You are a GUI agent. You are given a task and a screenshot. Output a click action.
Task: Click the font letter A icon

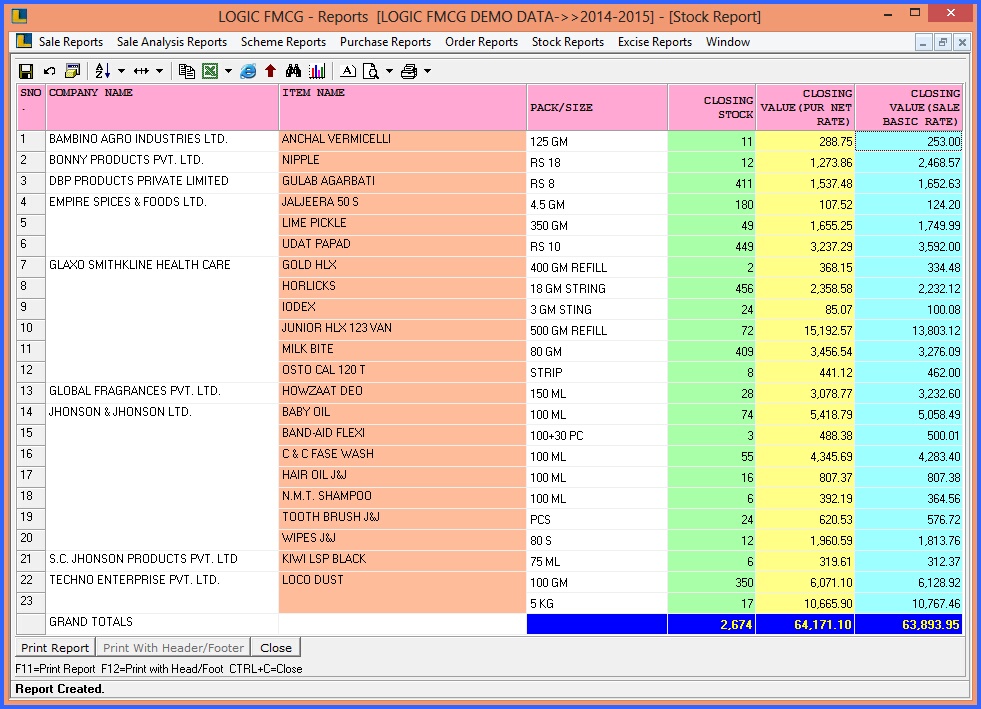(348, 71)
